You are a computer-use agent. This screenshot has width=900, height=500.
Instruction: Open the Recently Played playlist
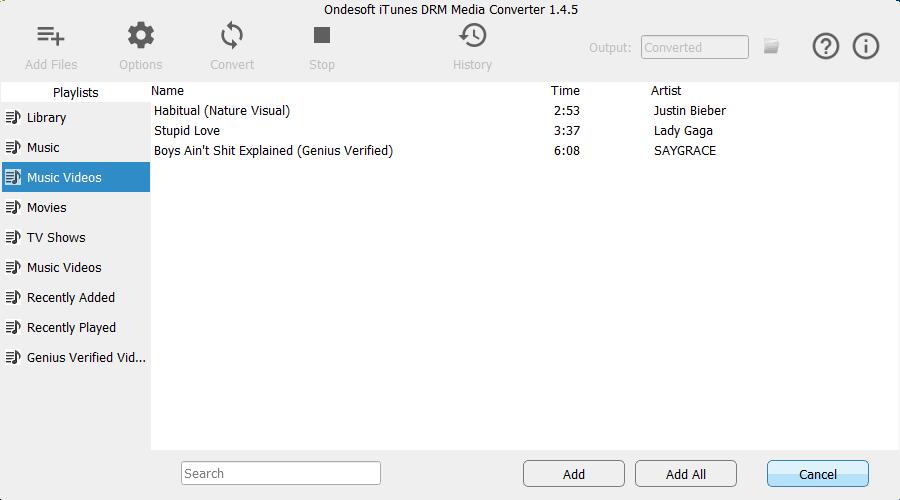[75, 327]
